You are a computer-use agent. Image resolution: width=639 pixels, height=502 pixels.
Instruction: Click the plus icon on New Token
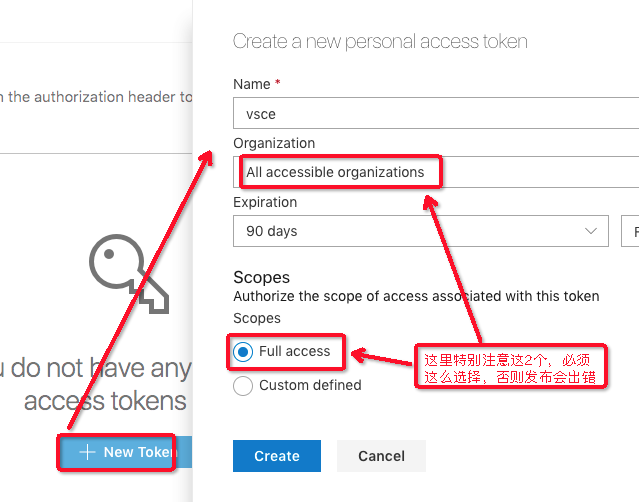(87, 453)
